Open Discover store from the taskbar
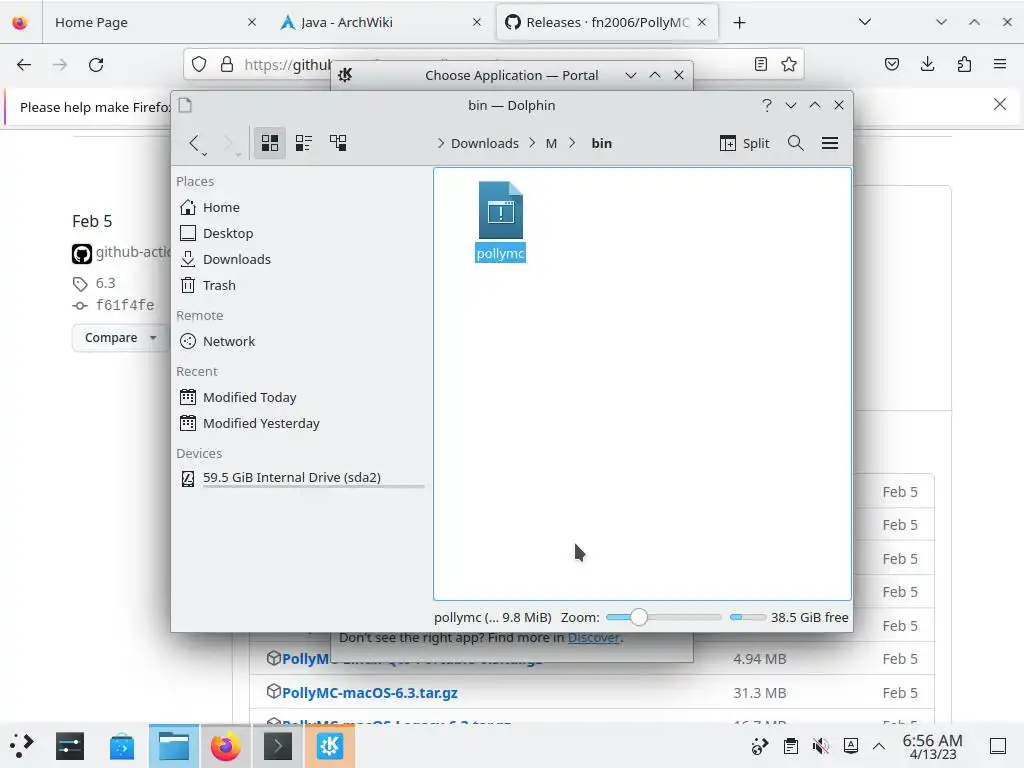The width and height of the screenshot is (1024, 768). click(122, 746)
